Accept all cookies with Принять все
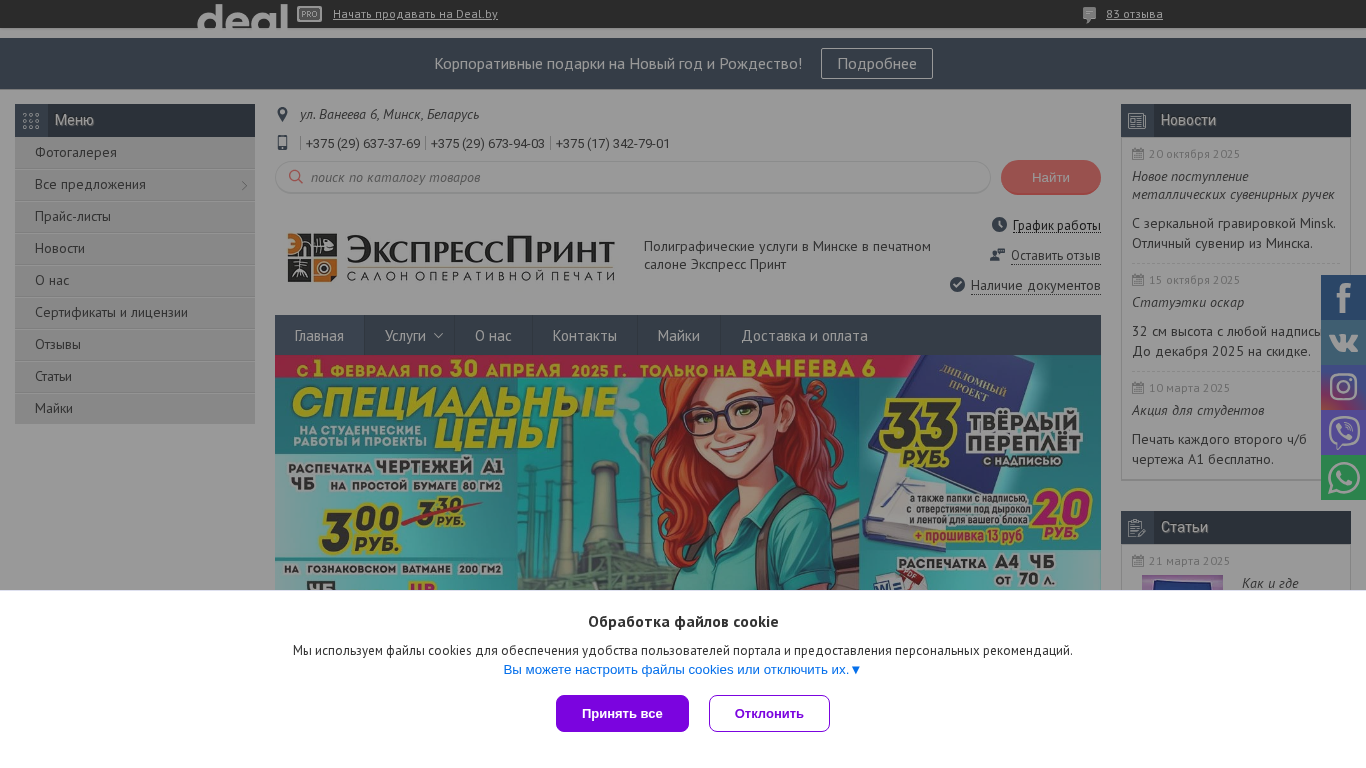The image size is (1366, 768). (x=622, y=713)
